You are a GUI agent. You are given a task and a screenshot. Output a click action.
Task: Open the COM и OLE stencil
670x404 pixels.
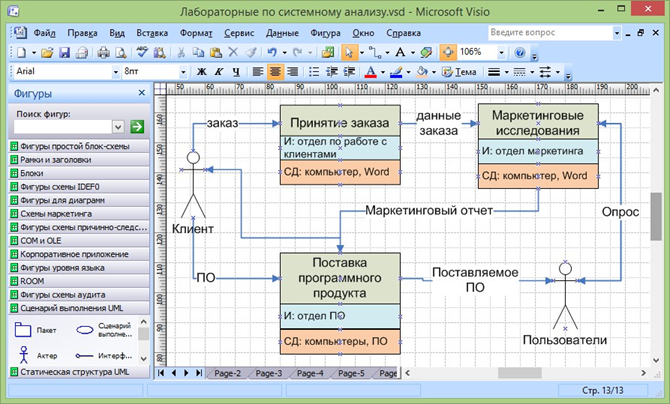pyautogui.click(x=79, y=241)
